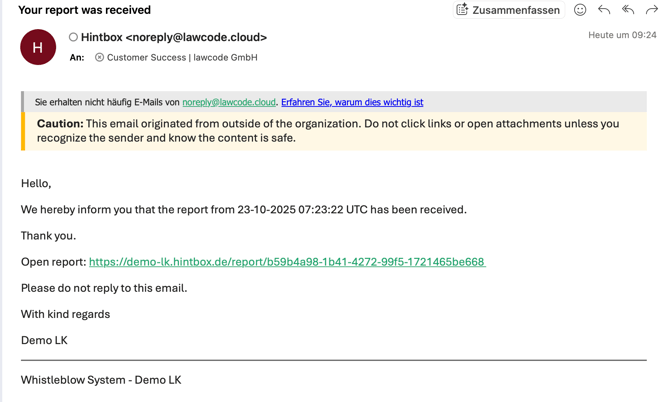Screen dimensions: 670x402
Task: Click the sentence mentioning 23-10-2025 report
Action: pos(244,210)
